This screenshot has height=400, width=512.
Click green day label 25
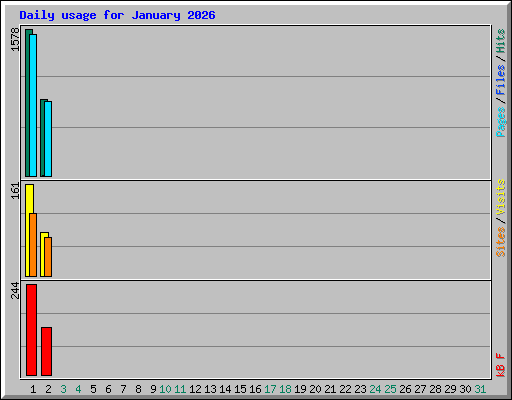pyautogui.click(x=390, y=389)
